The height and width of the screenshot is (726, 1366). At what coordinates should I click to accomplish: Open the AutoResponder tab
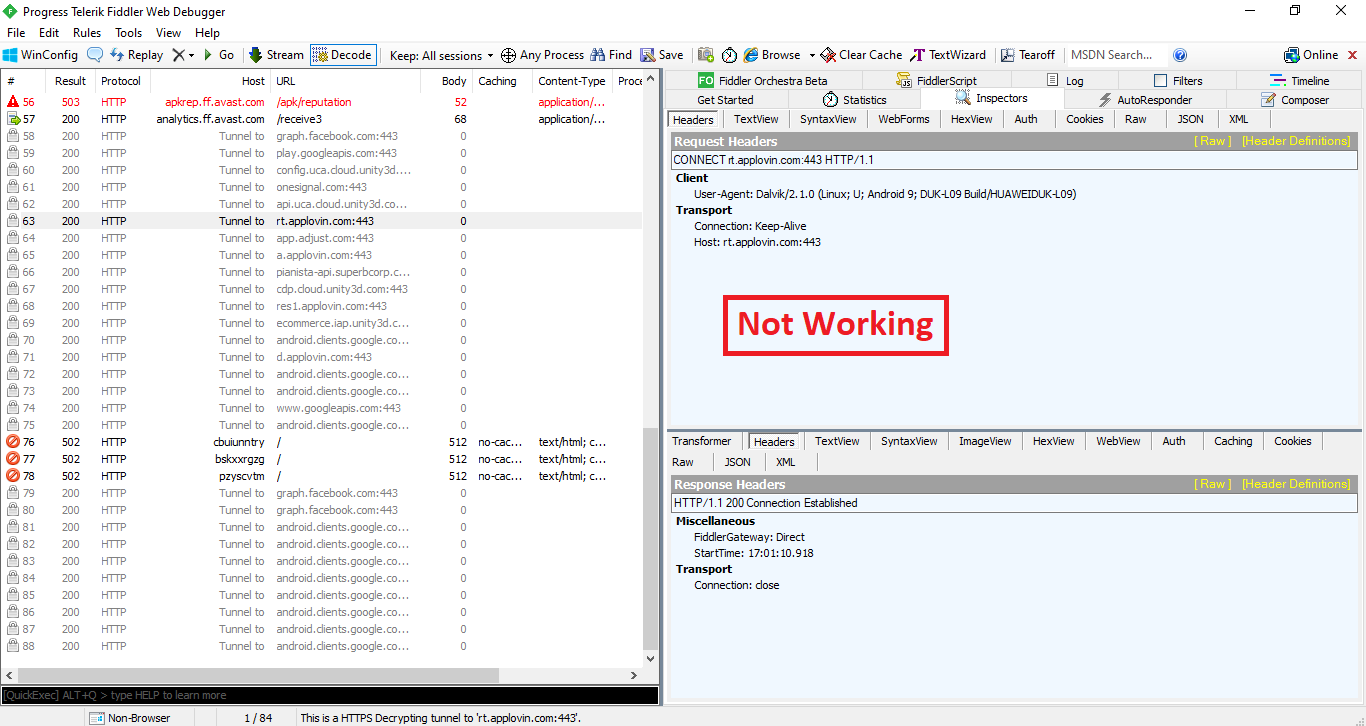pyautogui.click(x=1145, y=100)
